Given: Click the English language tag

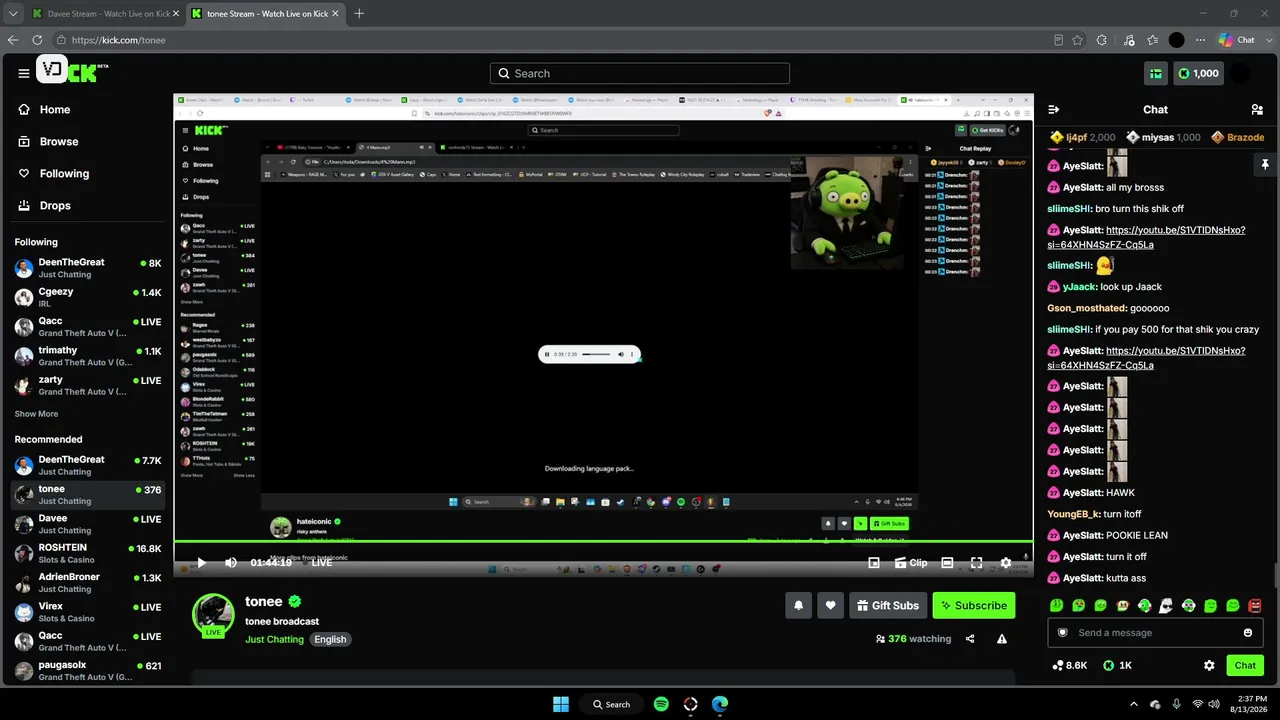Looking at the screenshot, I should pos(330,640).
